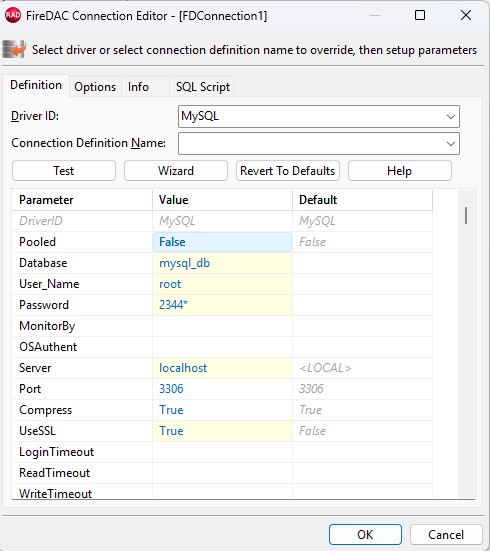Maximize the Connection Editor window
490x551 pixels.
(x=420, y=15)
